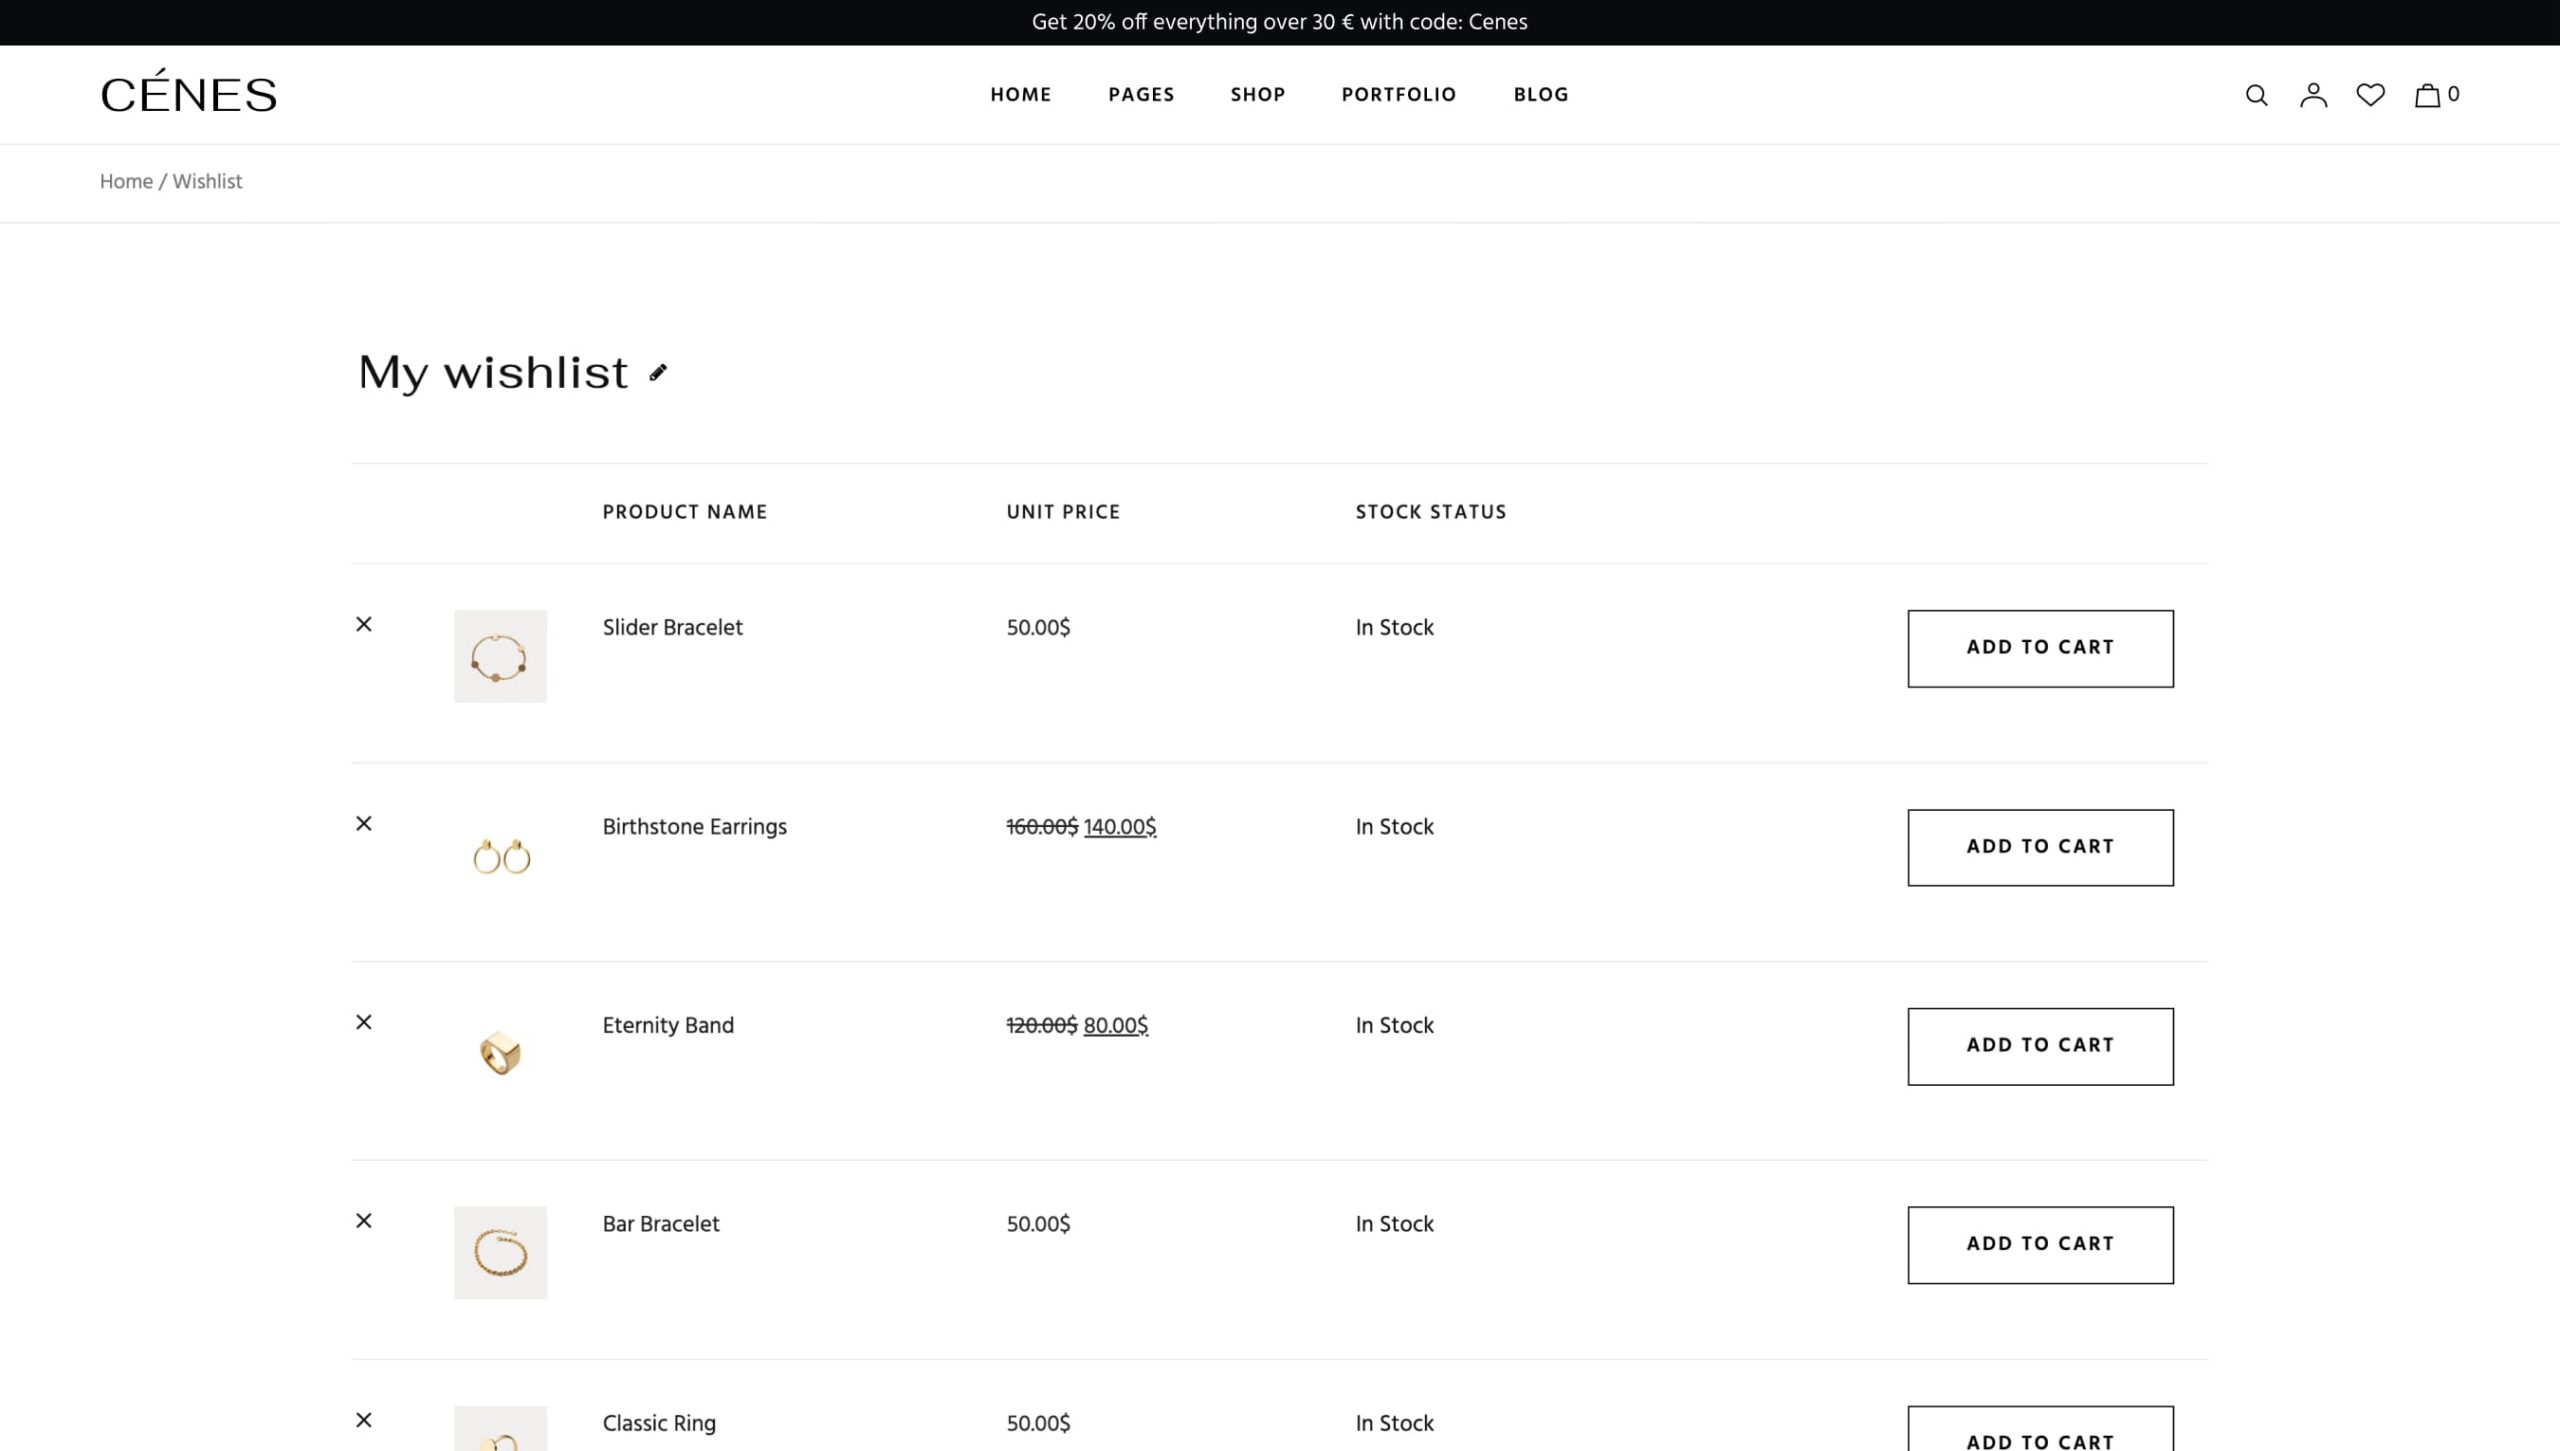Screen dimensions: 2560x1451
Task: Add Slider Bracelet to cart
Action: (2040, 648)
